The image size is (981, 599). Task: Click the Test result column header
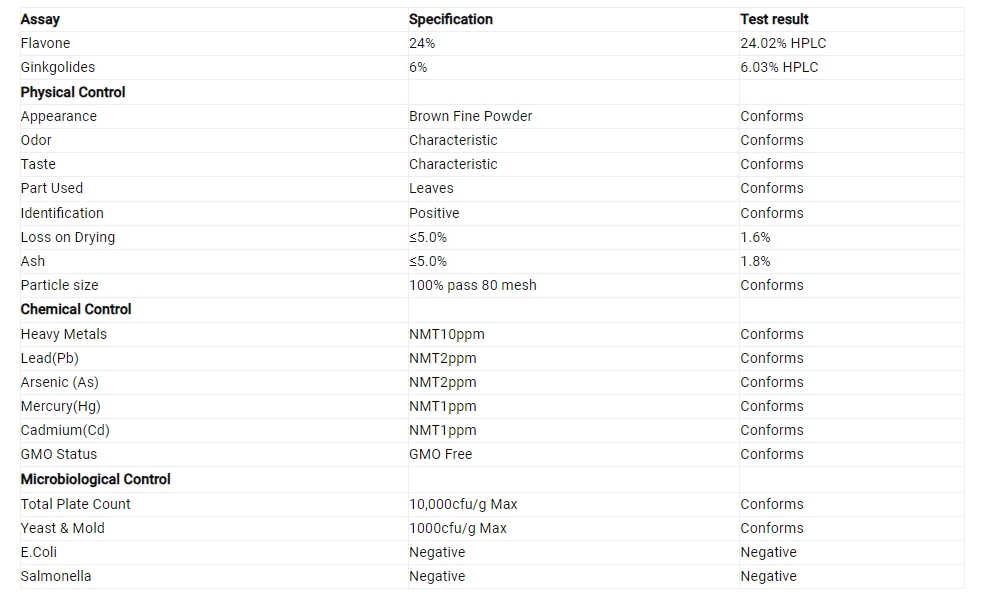point(774,19)
